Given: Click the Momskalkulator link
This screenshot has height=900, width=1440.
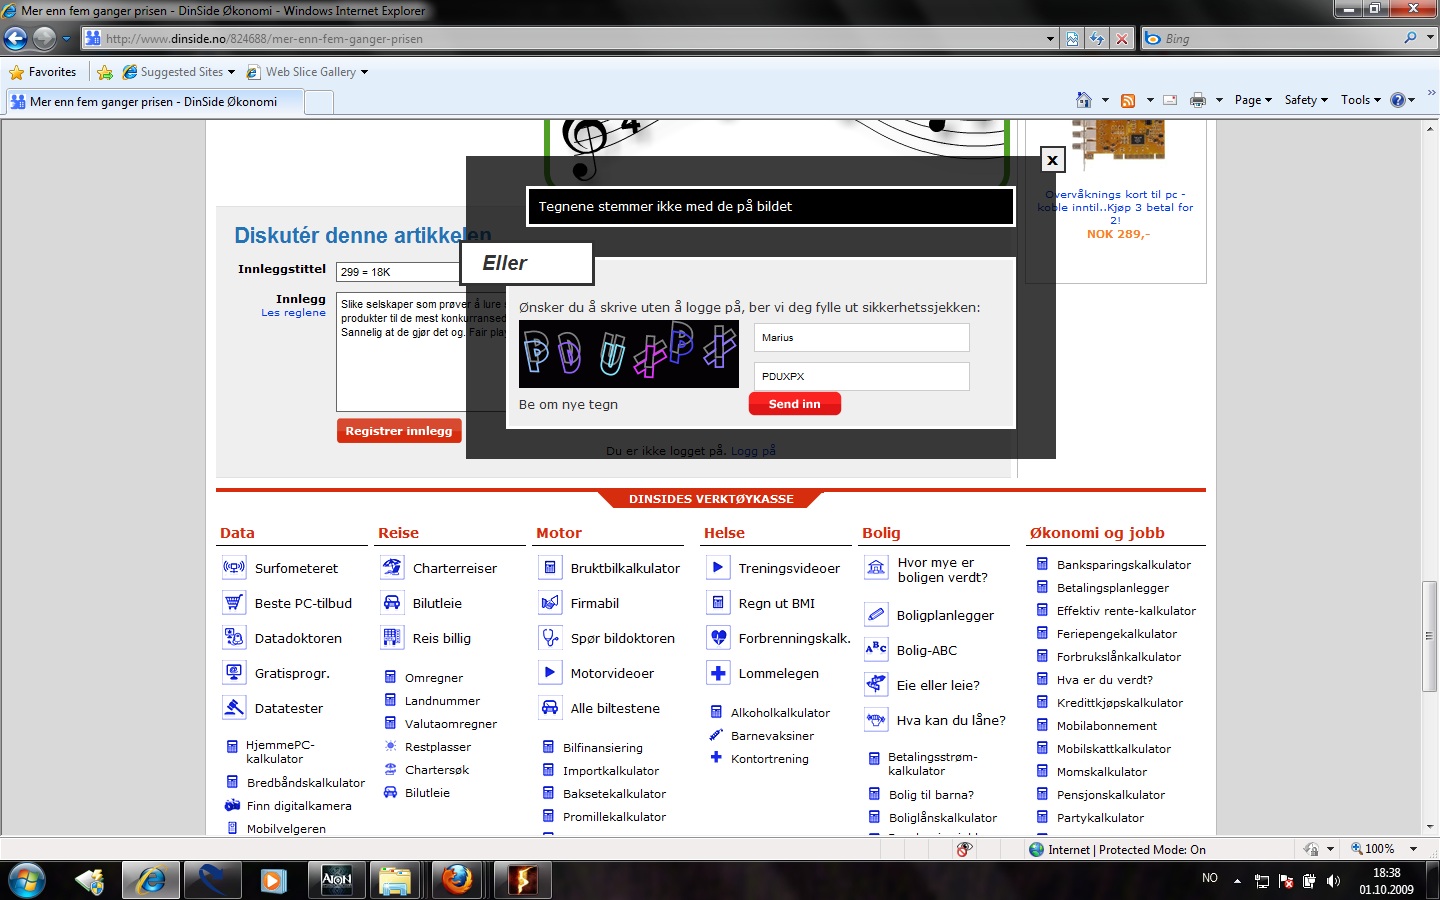Looking at the screenshot, I should pos(1102,772).
